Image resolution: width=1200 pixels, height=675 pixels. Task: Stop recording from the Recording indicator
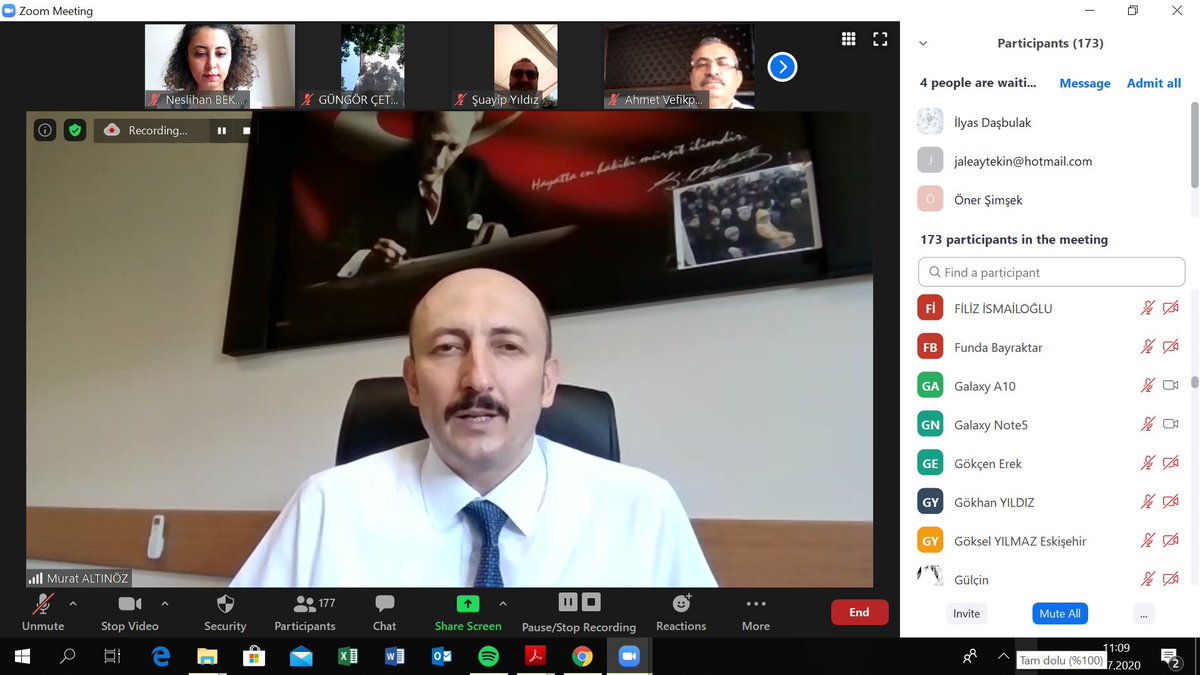pos(246,130)
